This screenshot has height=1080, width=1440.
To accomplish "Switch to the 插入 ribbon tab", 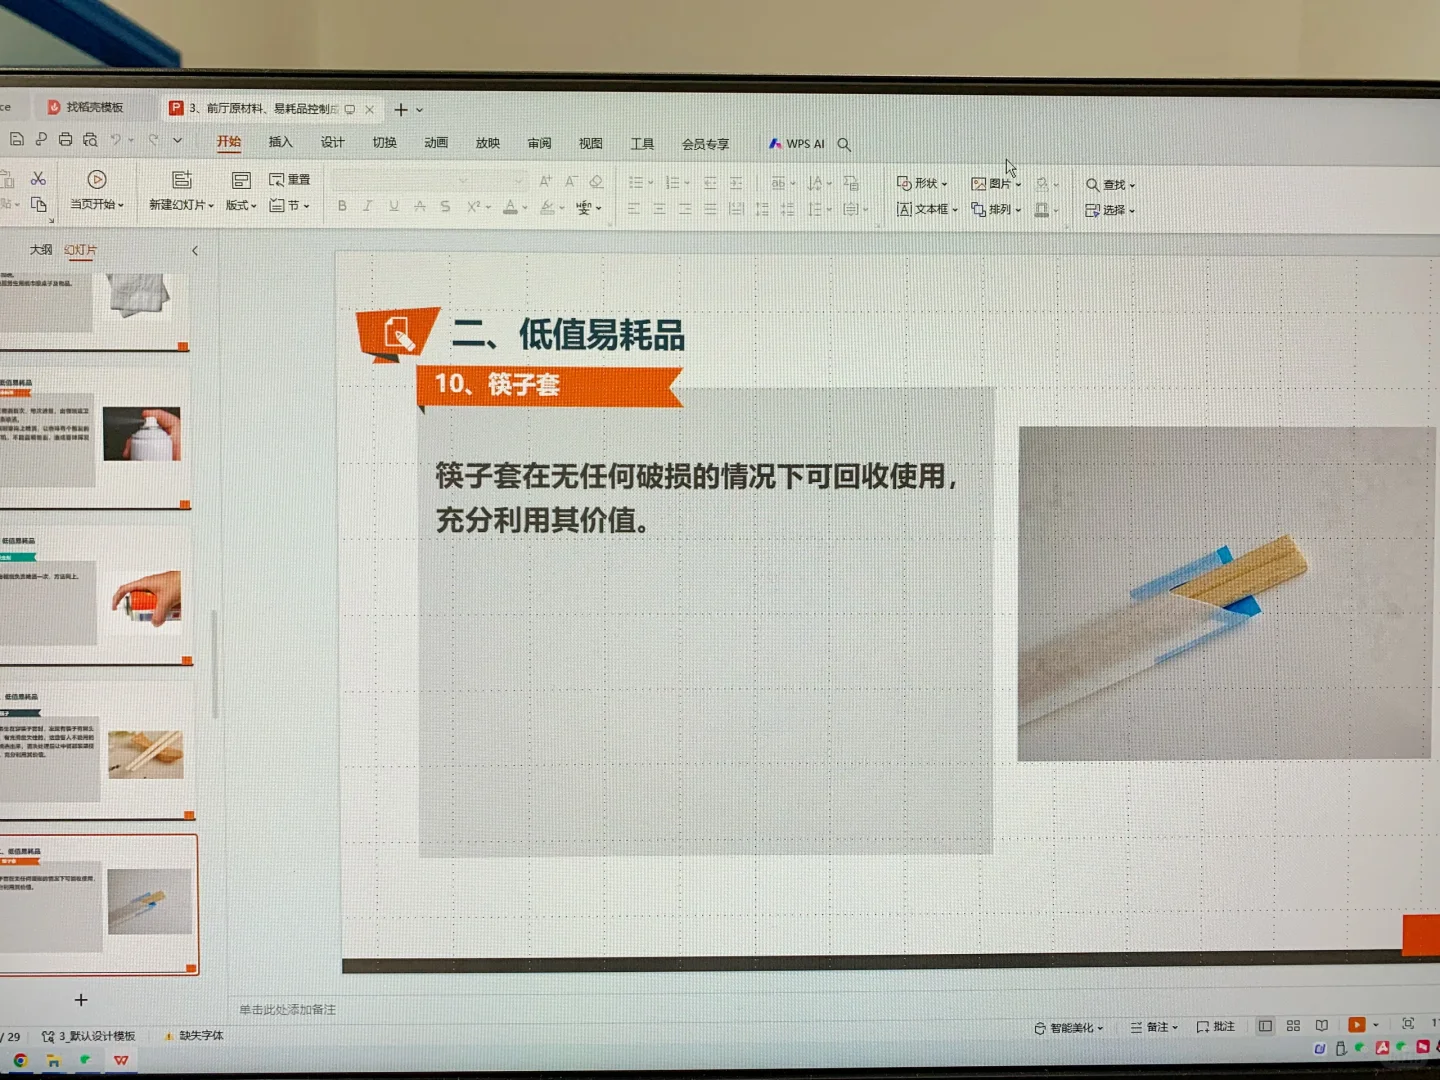I will [281, 143].
